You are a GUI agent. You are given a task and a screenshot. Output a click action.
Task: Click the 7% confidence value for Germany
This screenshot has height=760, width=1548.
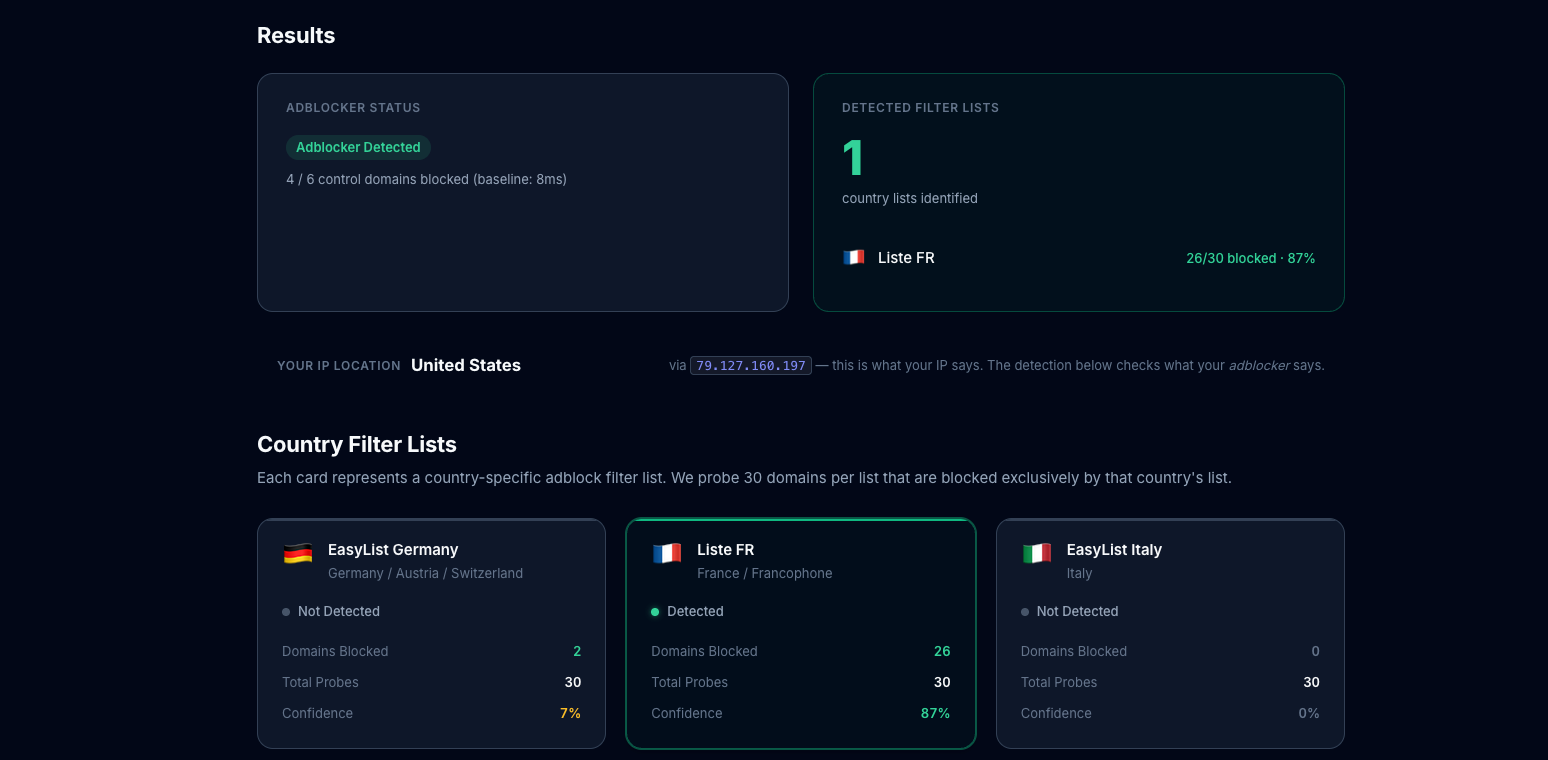pos(570,713)
